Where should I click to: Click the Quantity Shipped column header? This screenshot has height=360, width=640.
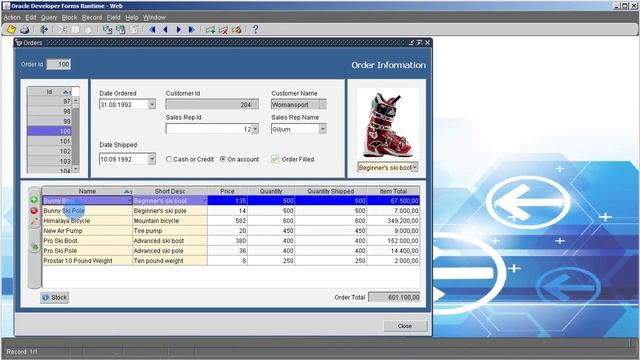point(331,191)
